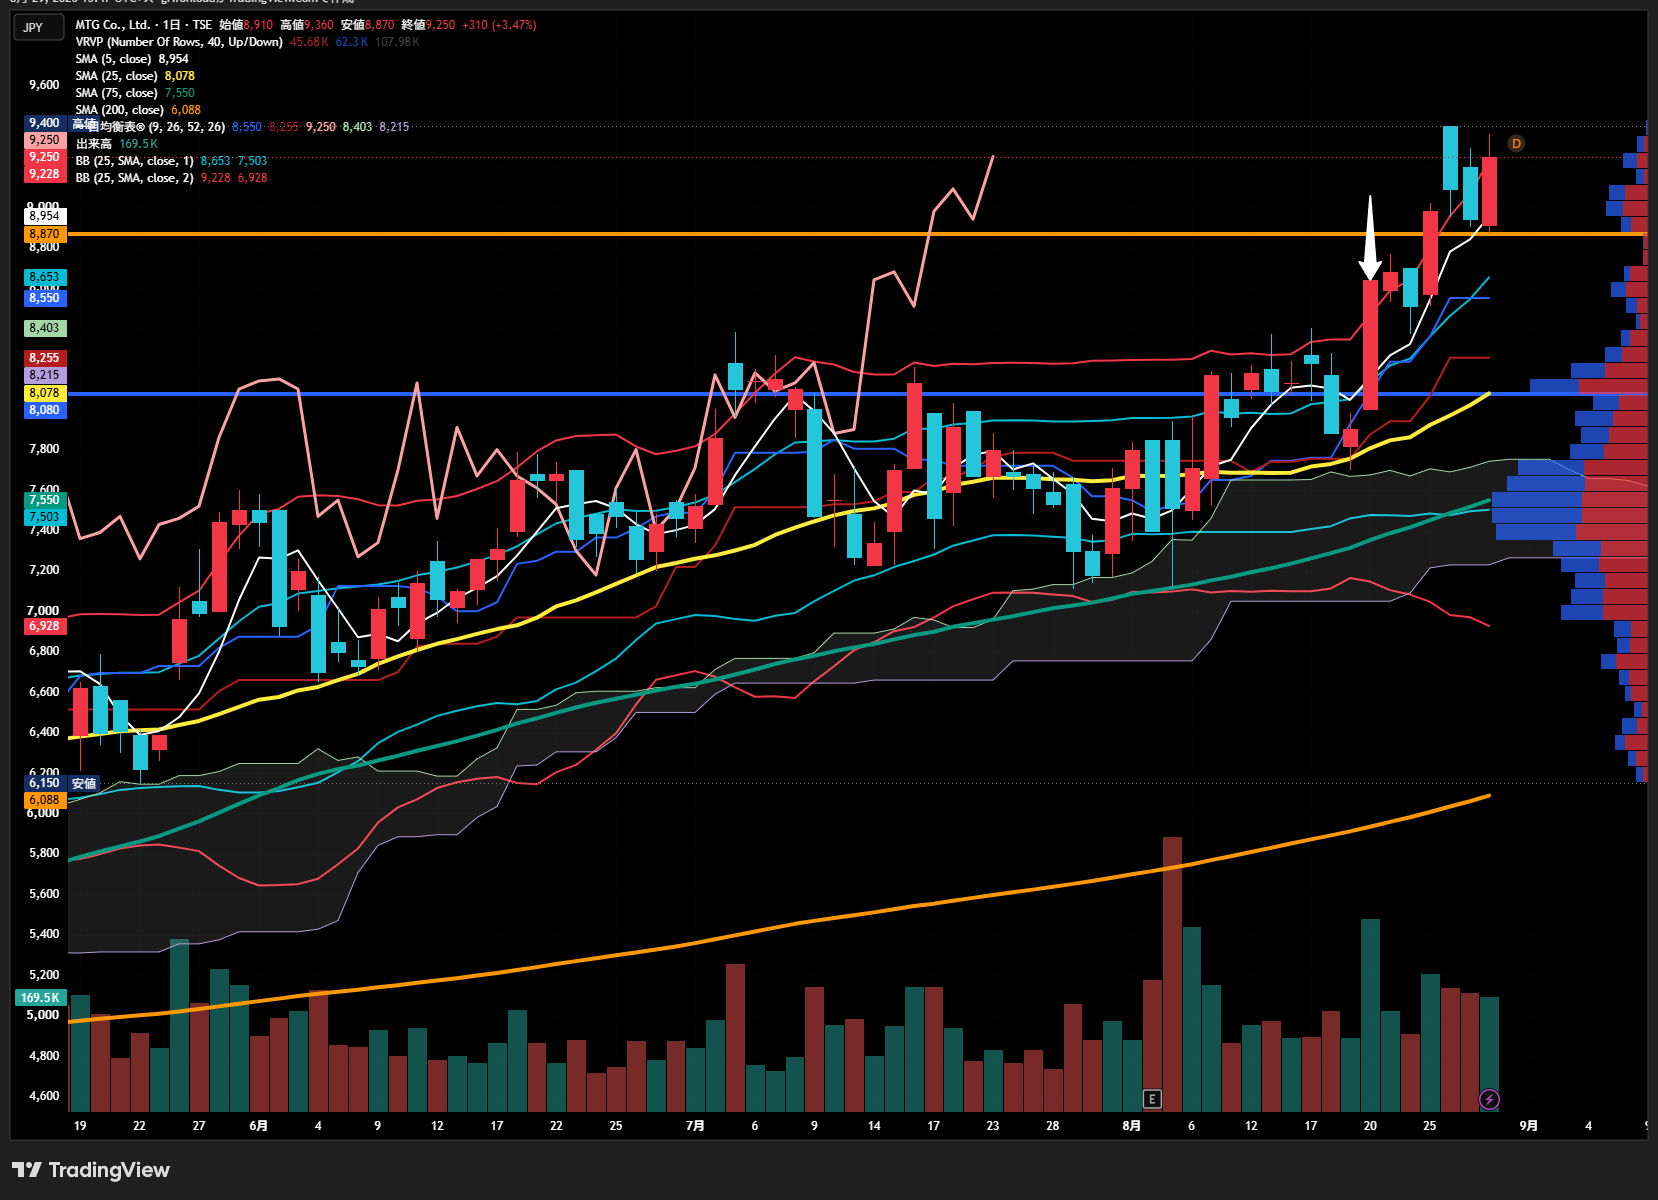
Task: Click the dark red 8,255 axis tag
Action: 45,358
